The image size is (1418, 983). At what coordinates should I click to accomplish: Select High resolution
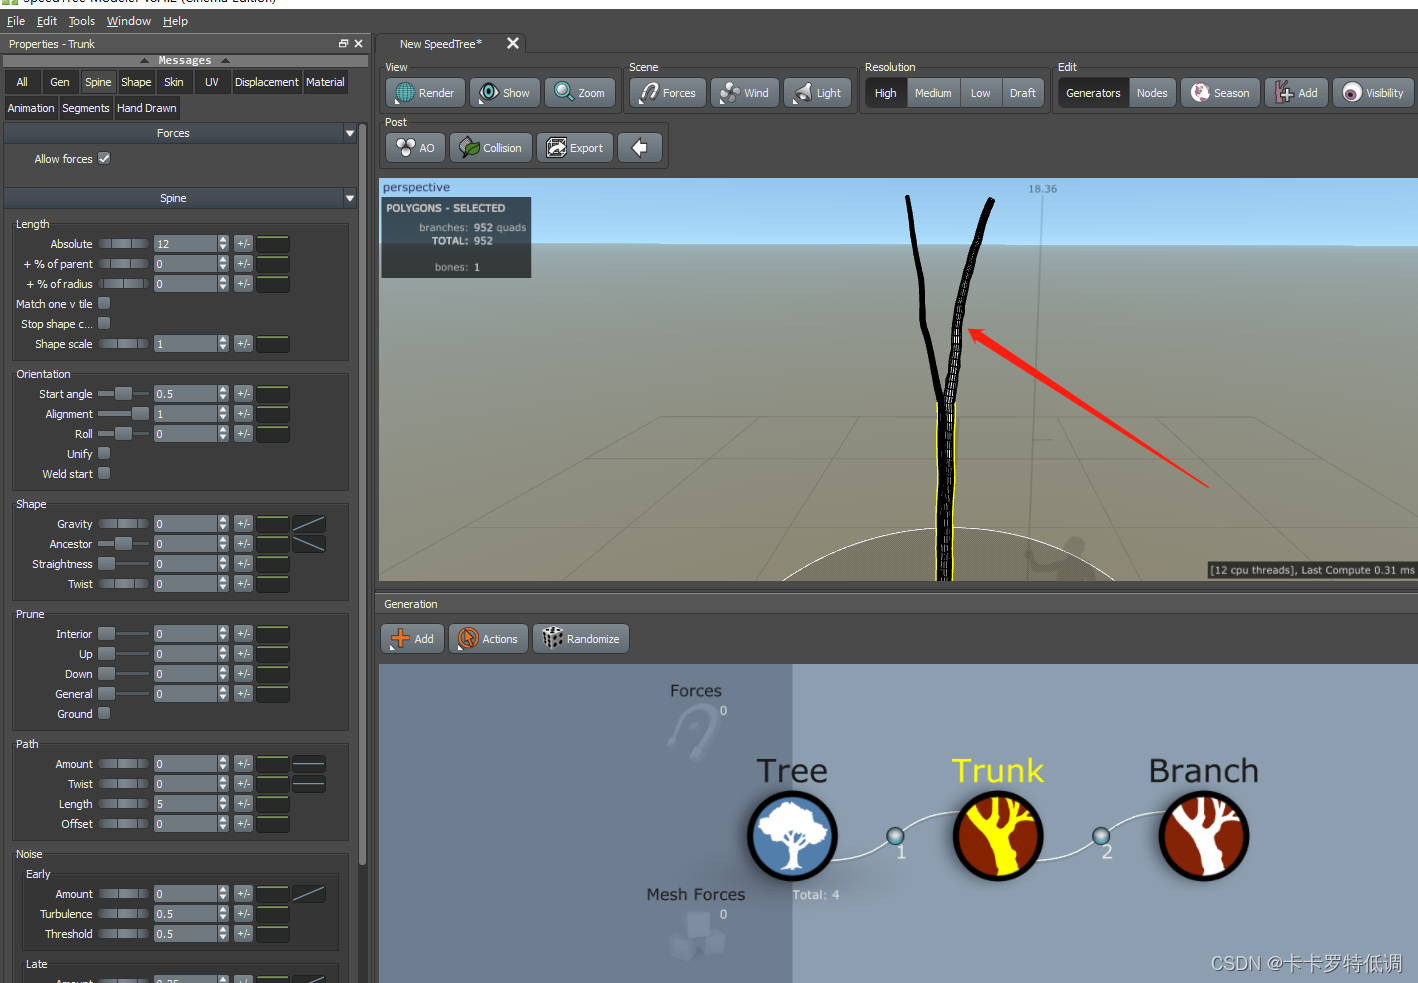click(x=886, y=93)
